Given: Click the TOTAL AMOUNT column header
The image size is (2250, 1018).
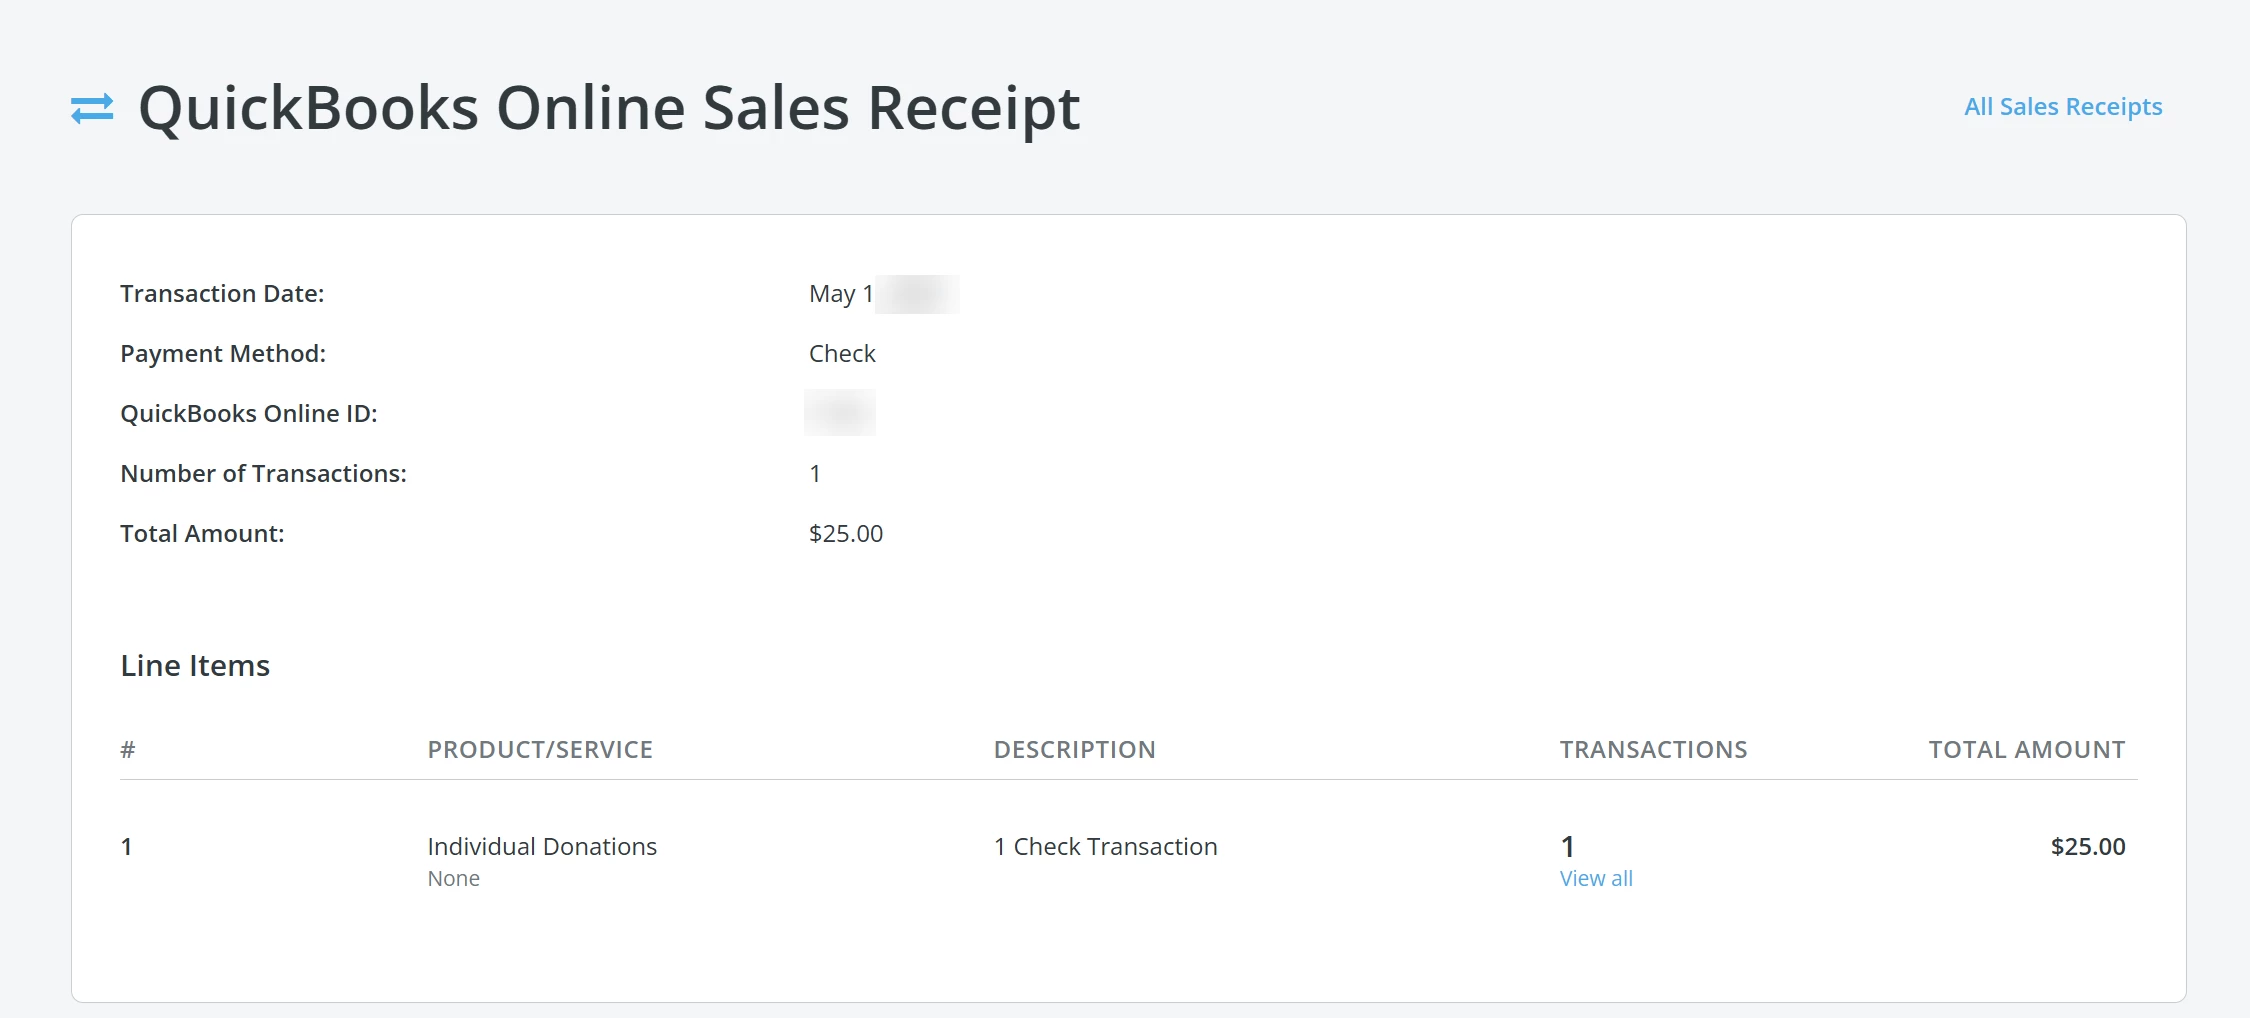Looking at the screenshot, I should pos(2026,749).
